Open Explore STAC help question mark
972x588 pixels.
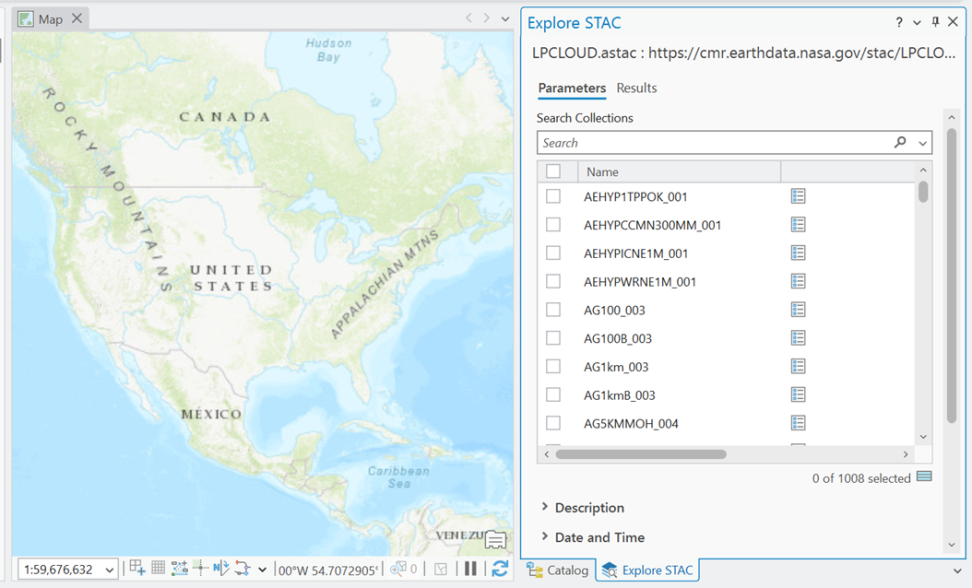pos(899,23)
